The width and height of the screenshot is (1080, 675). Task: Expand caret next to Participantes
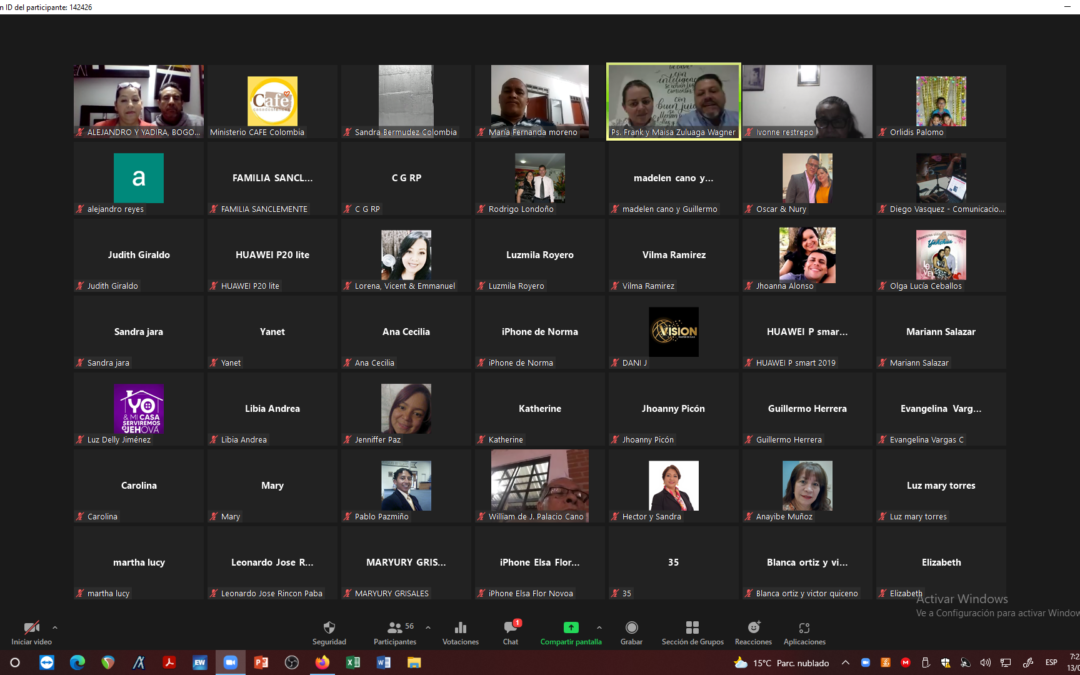click(x=428, y=628)
